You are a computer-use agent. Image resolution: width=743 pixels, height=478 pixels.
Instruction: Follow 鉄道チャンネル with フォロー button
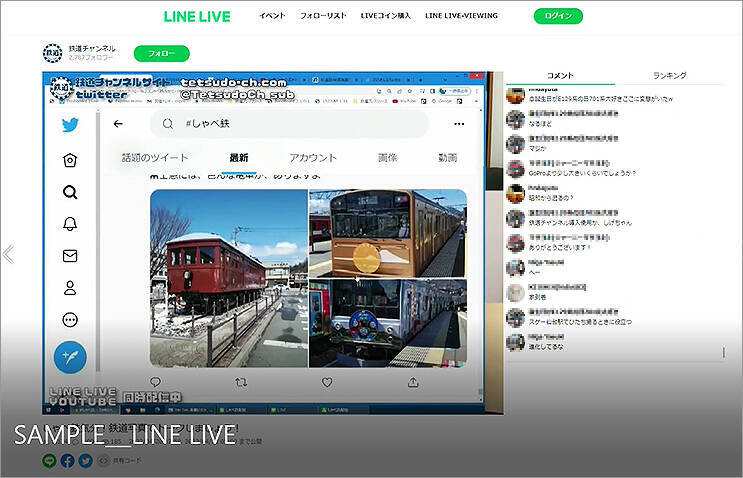pos(162,54)
